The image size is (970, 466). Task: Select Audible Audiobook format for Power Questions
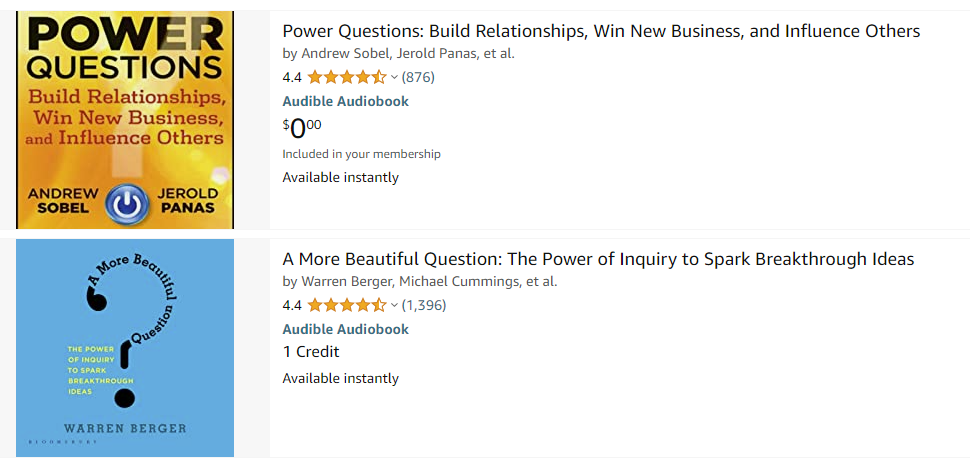pos(345,101)
